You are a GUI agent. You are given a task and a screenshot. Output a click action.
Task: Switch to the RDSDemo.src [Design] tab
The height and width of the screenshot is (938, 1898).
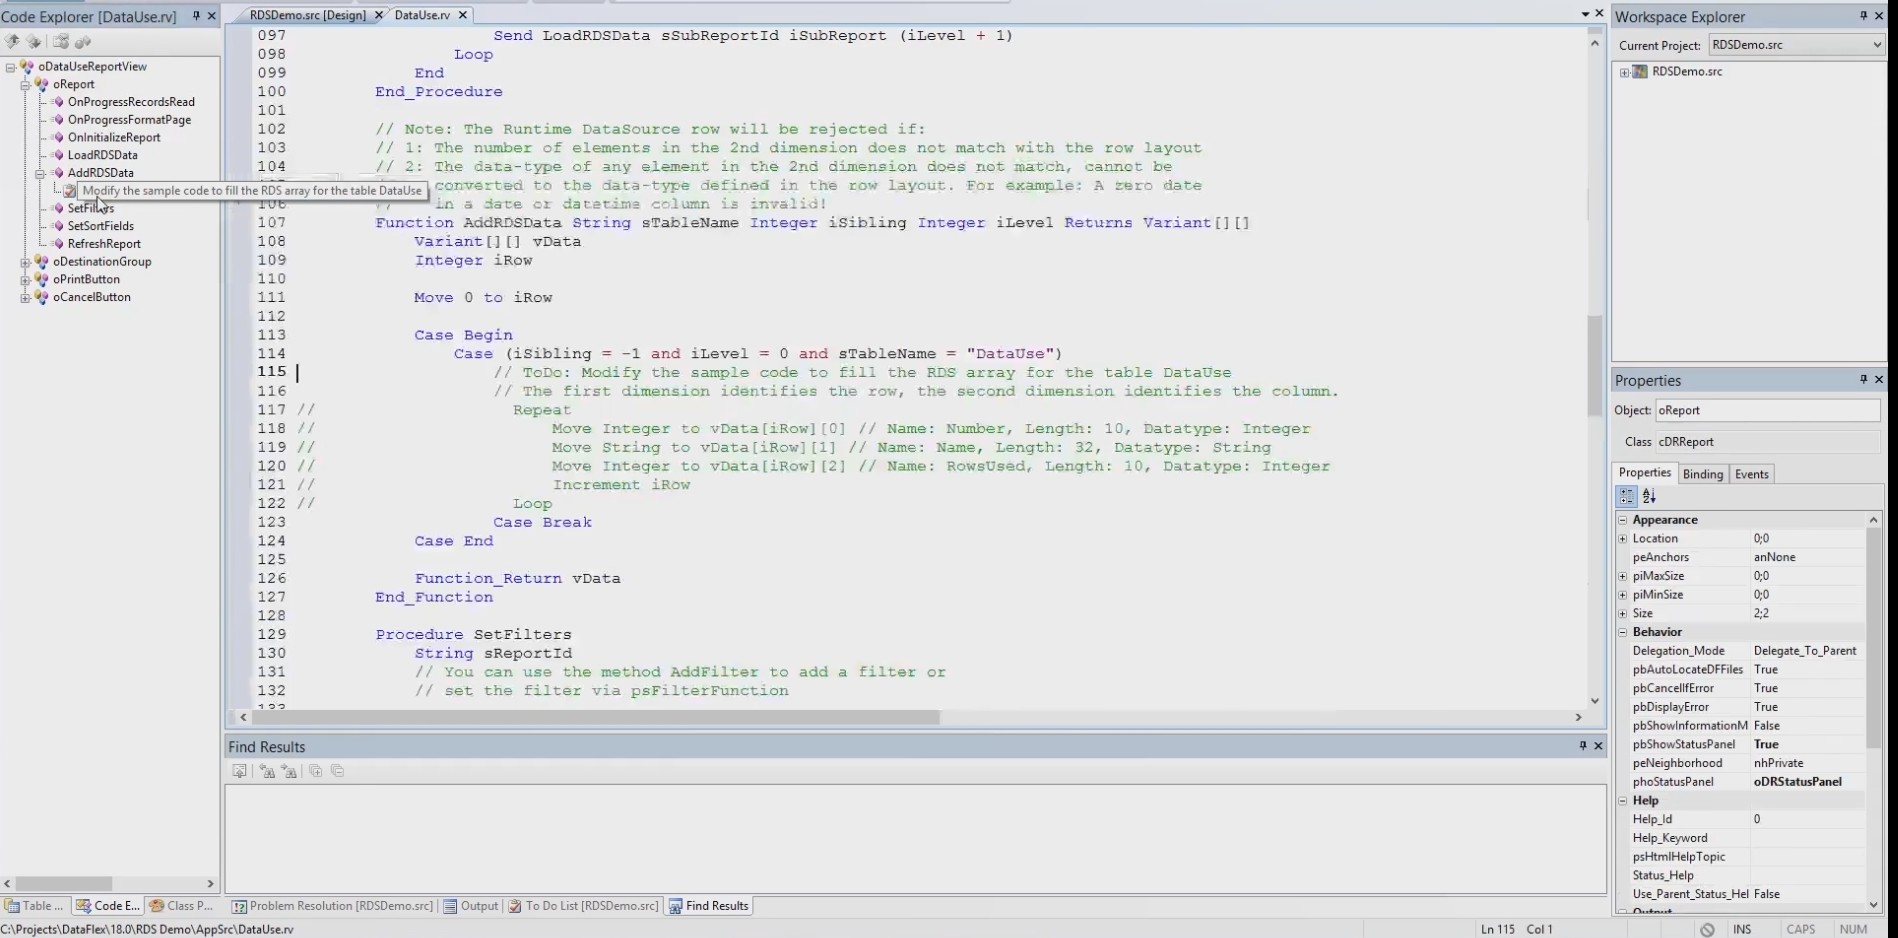click(x=307, y=15)
